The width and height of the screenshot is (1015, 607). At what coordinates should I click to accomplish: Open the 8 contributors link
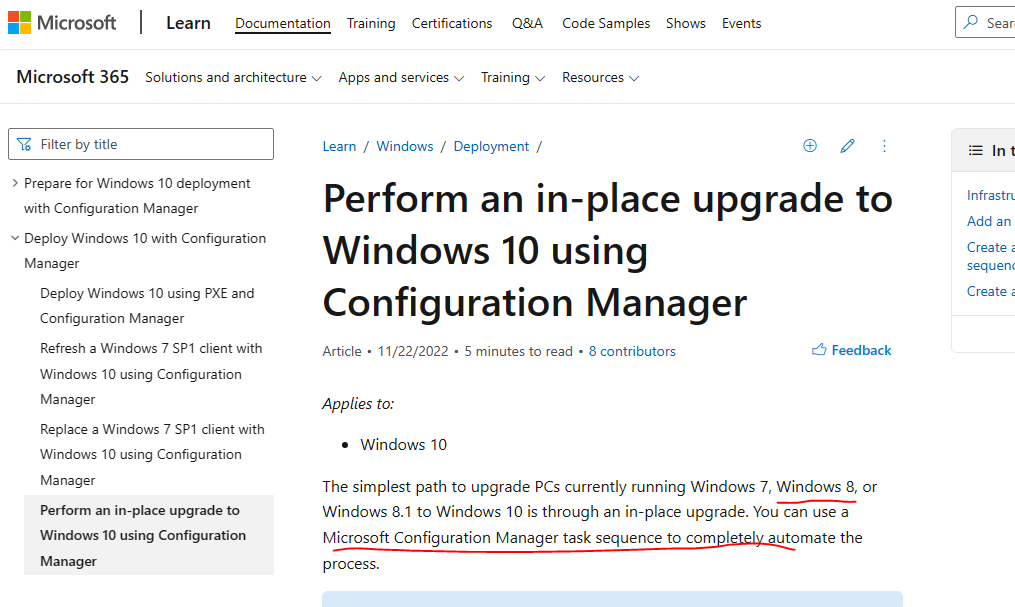[x=632, y=351]
